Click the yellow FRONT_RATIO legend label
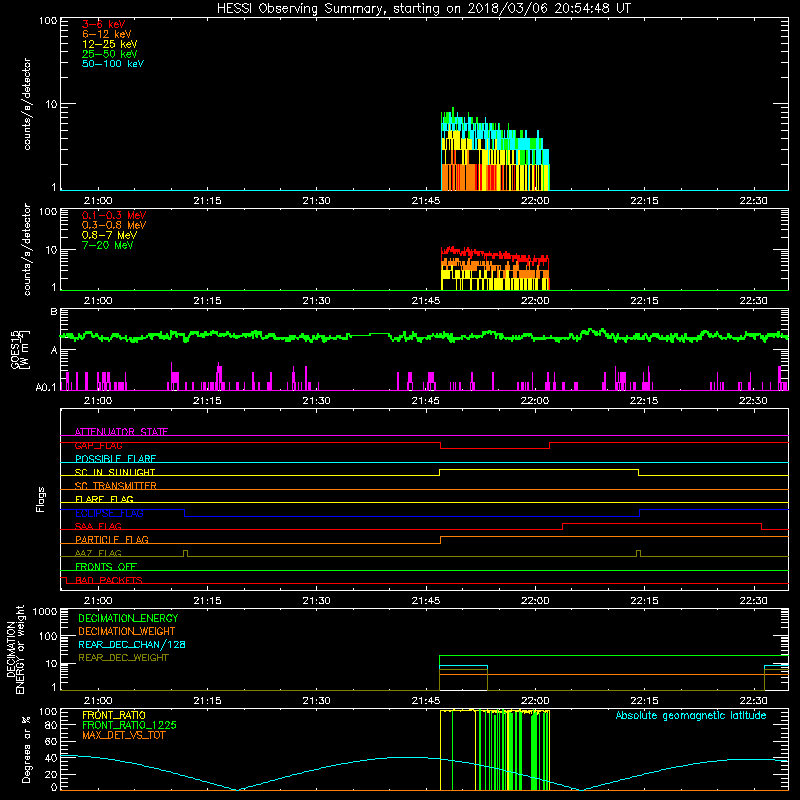The width and height of the screenshot is (800, 800). tap(114, 715)
